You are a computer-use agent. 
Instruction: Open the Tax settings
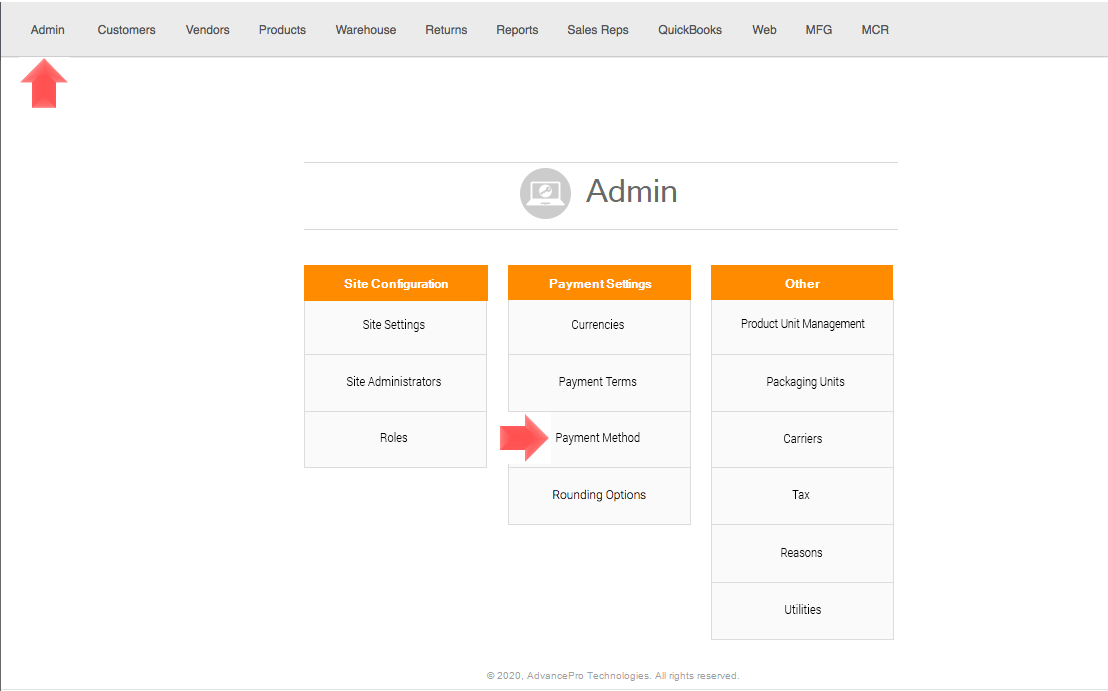(x=801, y=495)
